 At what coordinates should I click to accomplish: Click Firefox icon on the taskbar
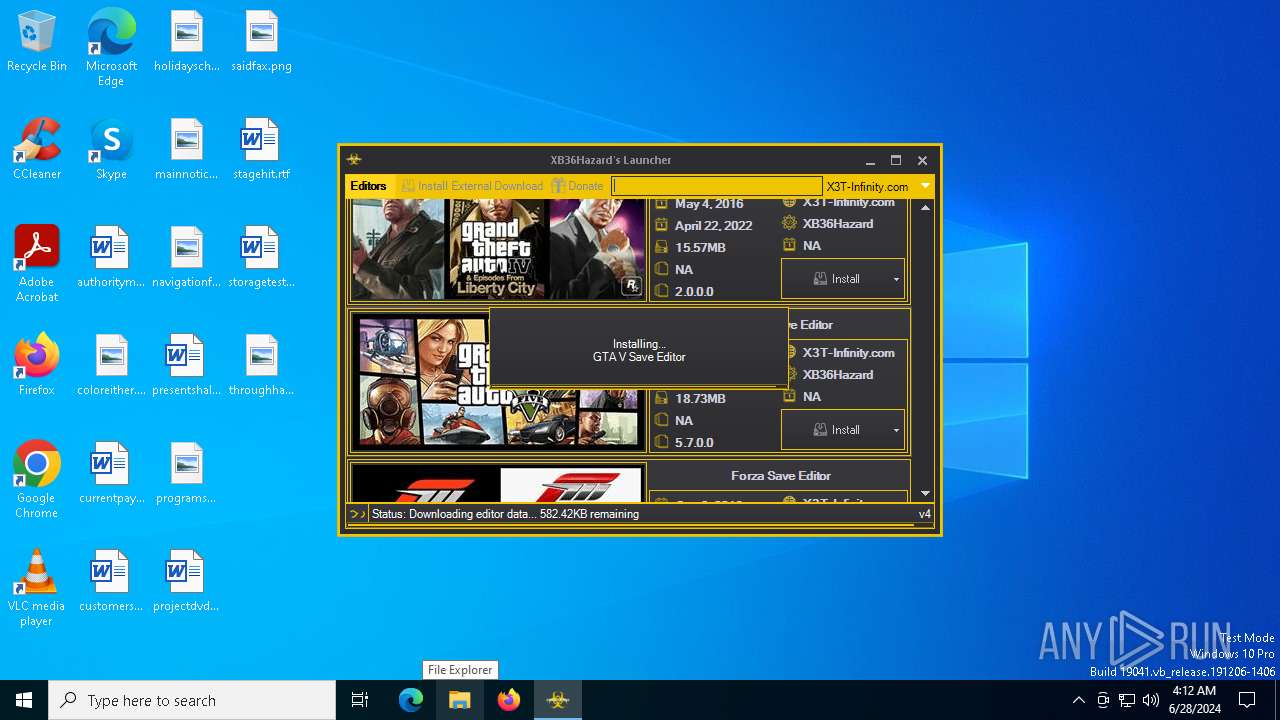(x=509, y=700)
